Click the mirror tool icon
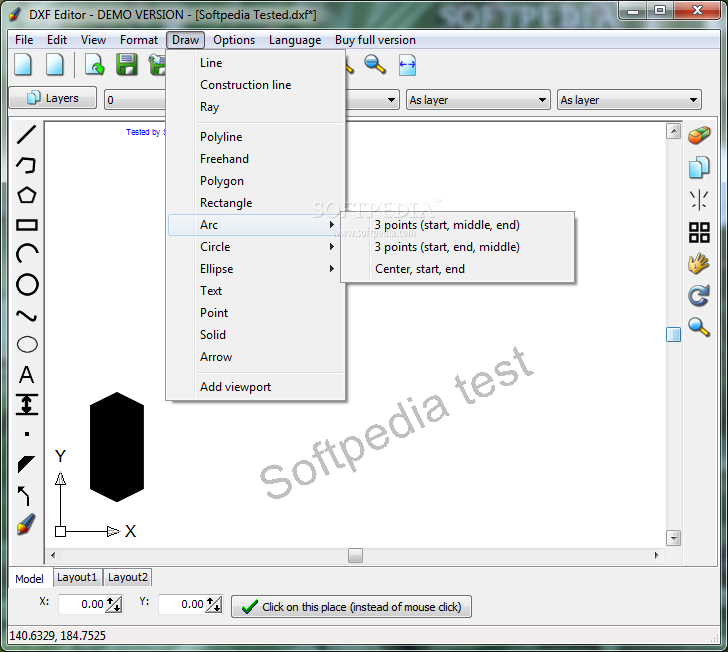The width and height of the screenshot is (728, 652). [x=699, y=200]
